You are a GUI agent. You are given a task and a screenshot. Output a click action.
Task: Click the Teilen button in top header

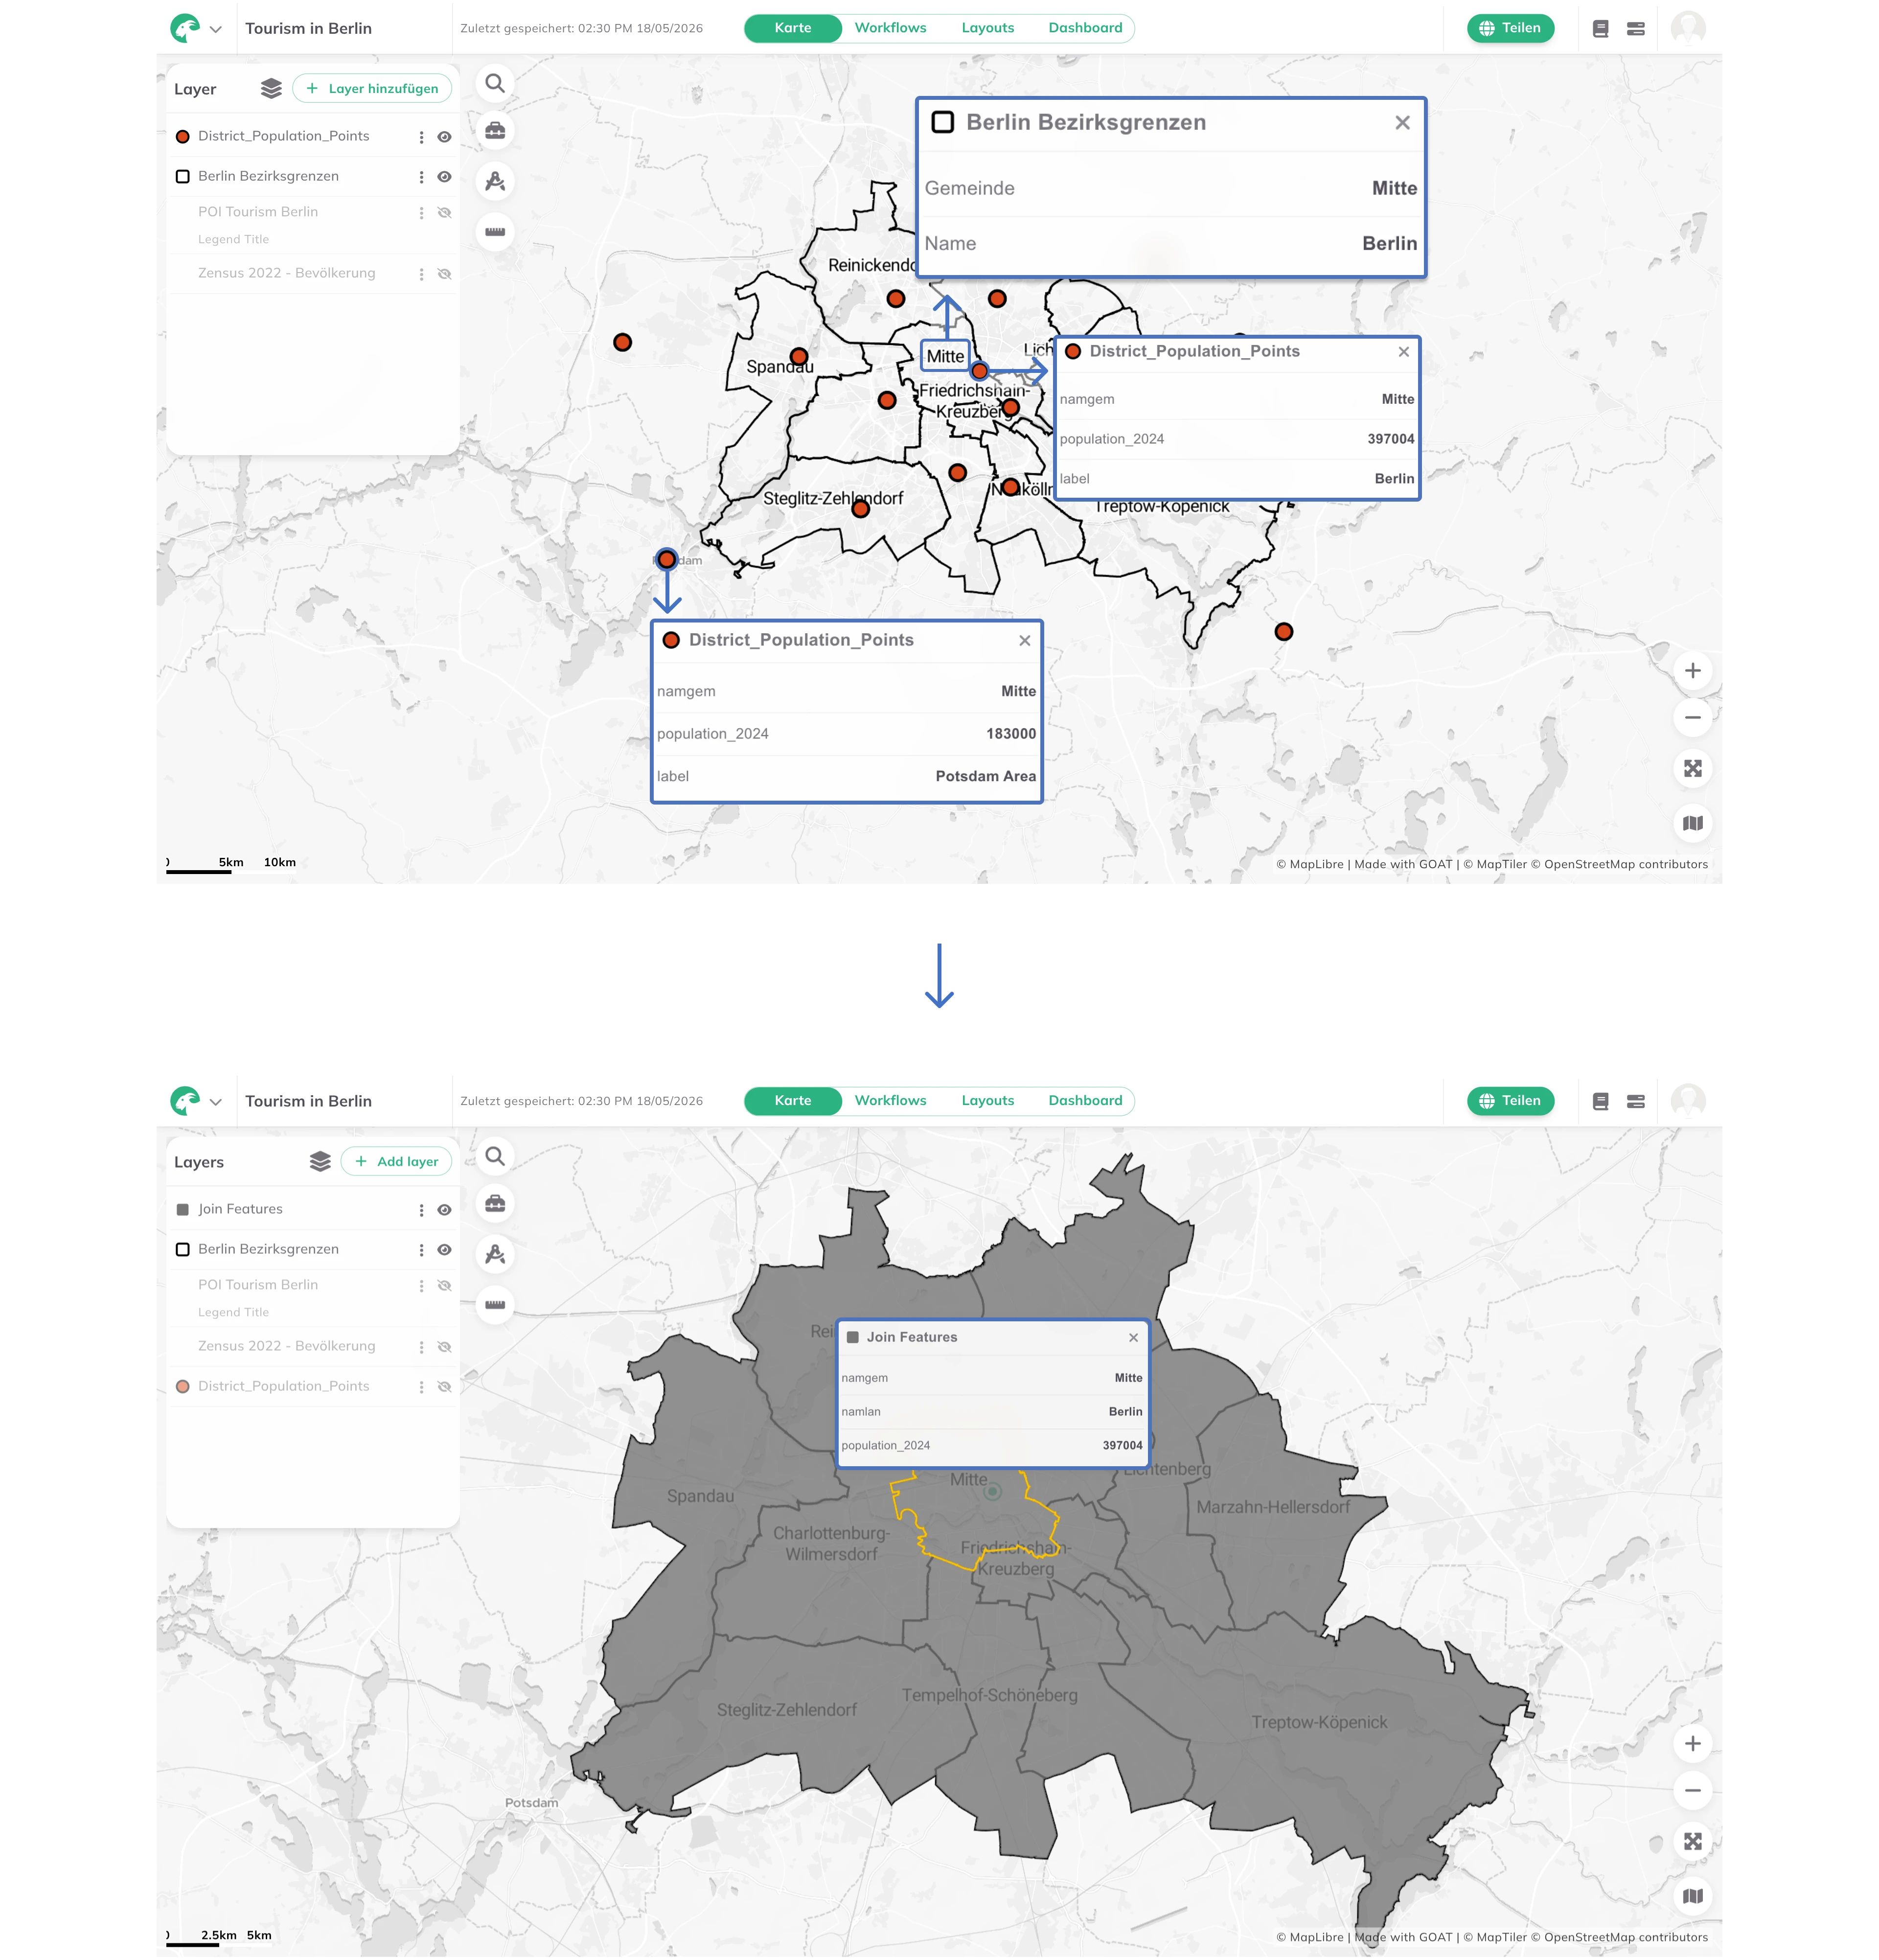coord(1510,28)
